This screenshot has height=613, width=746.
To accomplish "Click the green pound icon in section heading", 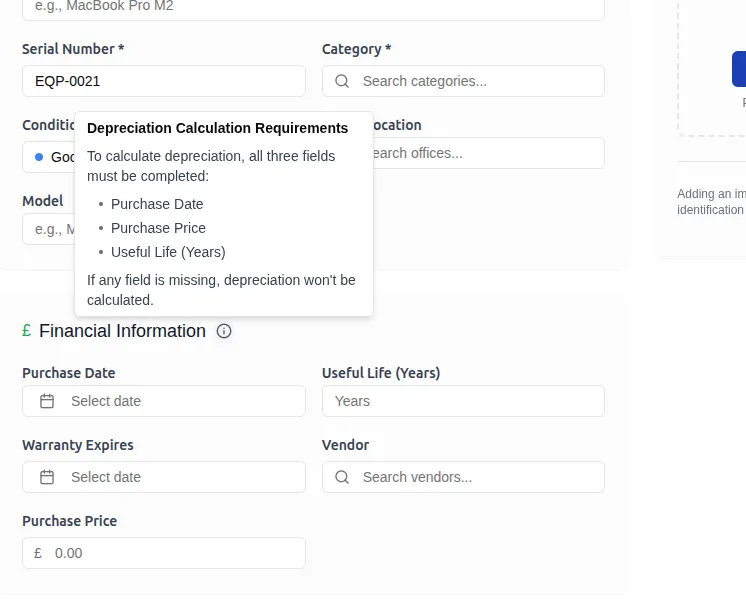I will [27, 331].
